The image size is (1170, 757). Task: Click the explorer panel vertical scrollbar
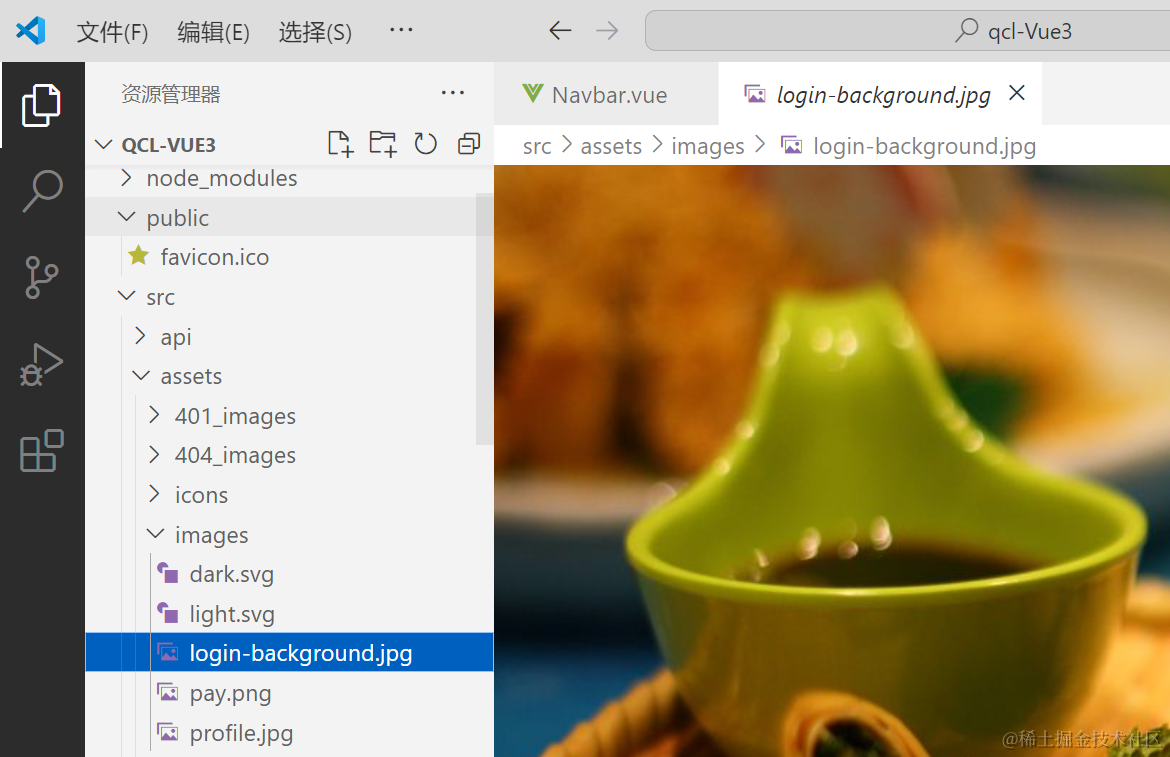pyautogui.click(x=484, y=320)
